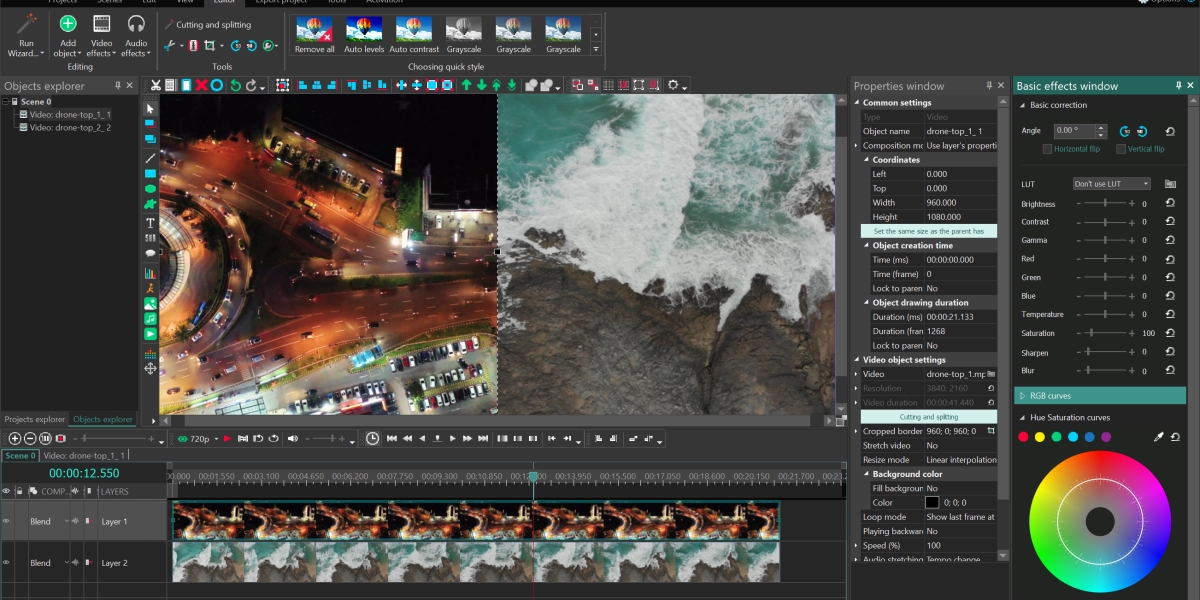Screen dimensions: 1200x600
Task: Click the Cutting and splitting properties button
Action: pyautogui.click(x=928, y=417)
